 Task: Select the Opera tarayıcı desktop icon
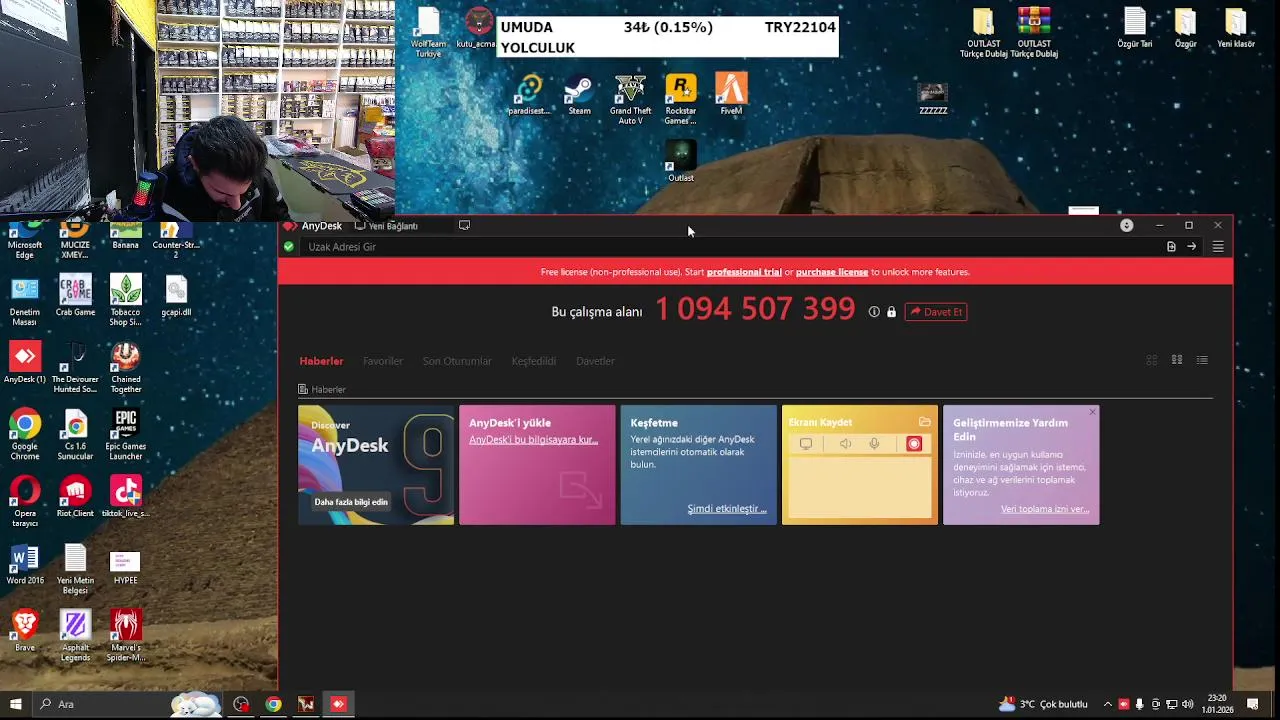click(x=25, y=502)
